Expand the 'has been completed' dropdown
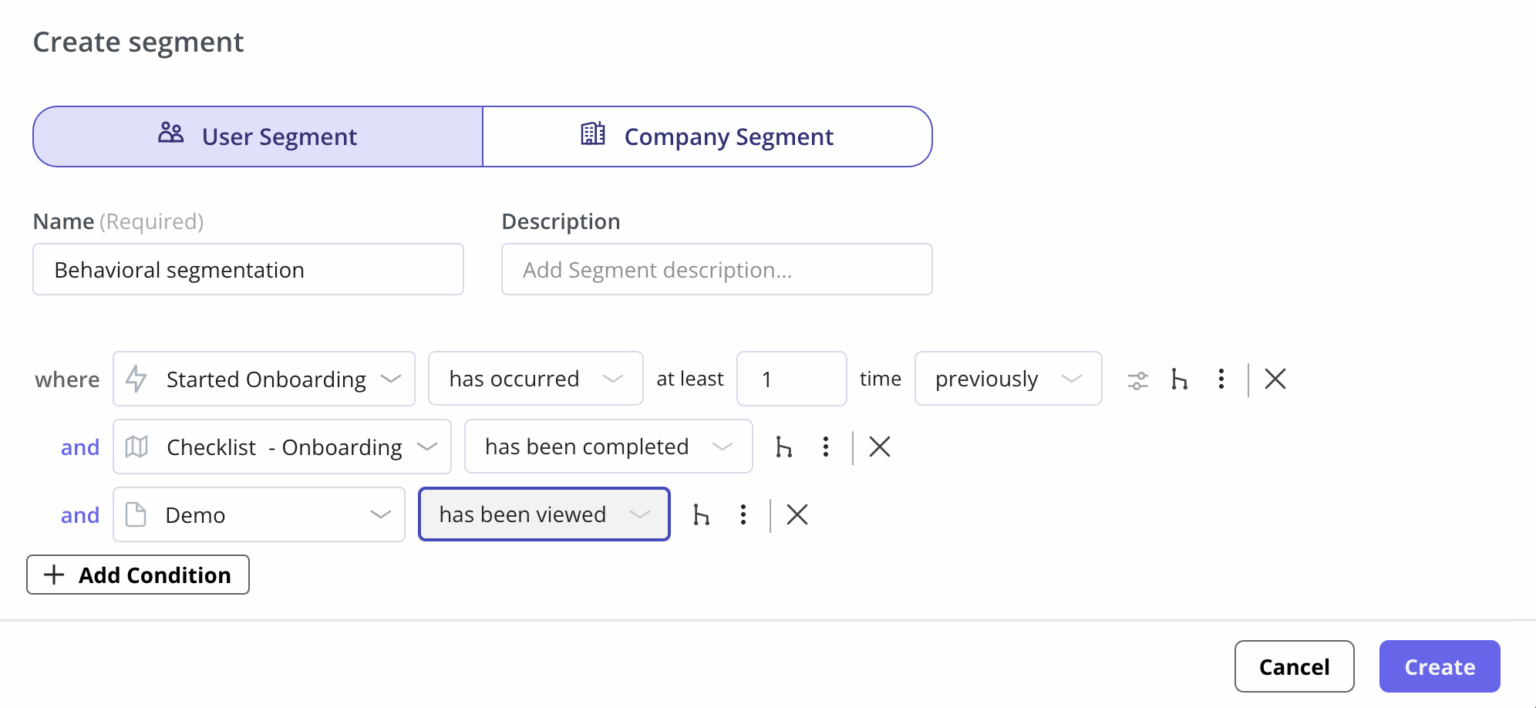The image size is (1536, 708). click(x=608, y=447)
